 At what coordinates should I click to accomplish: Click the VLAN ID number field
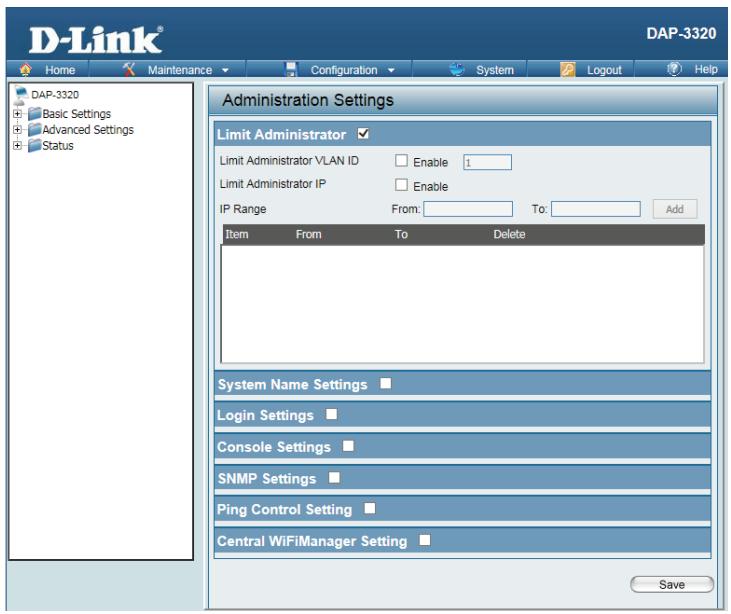pos(487,162)
